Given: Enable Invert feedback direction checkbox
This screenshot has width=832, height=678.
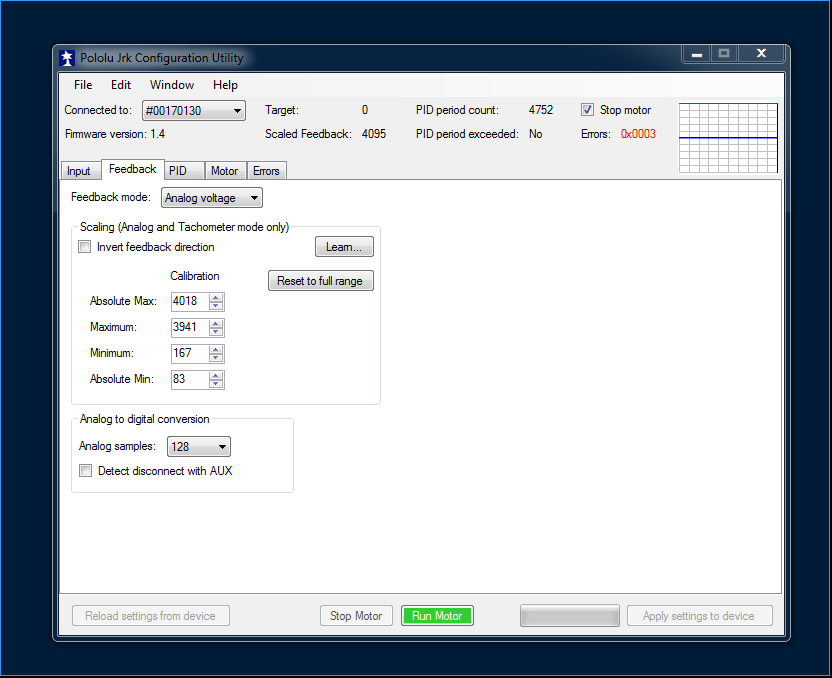Looking at the screenshot, I should point(84,247).
